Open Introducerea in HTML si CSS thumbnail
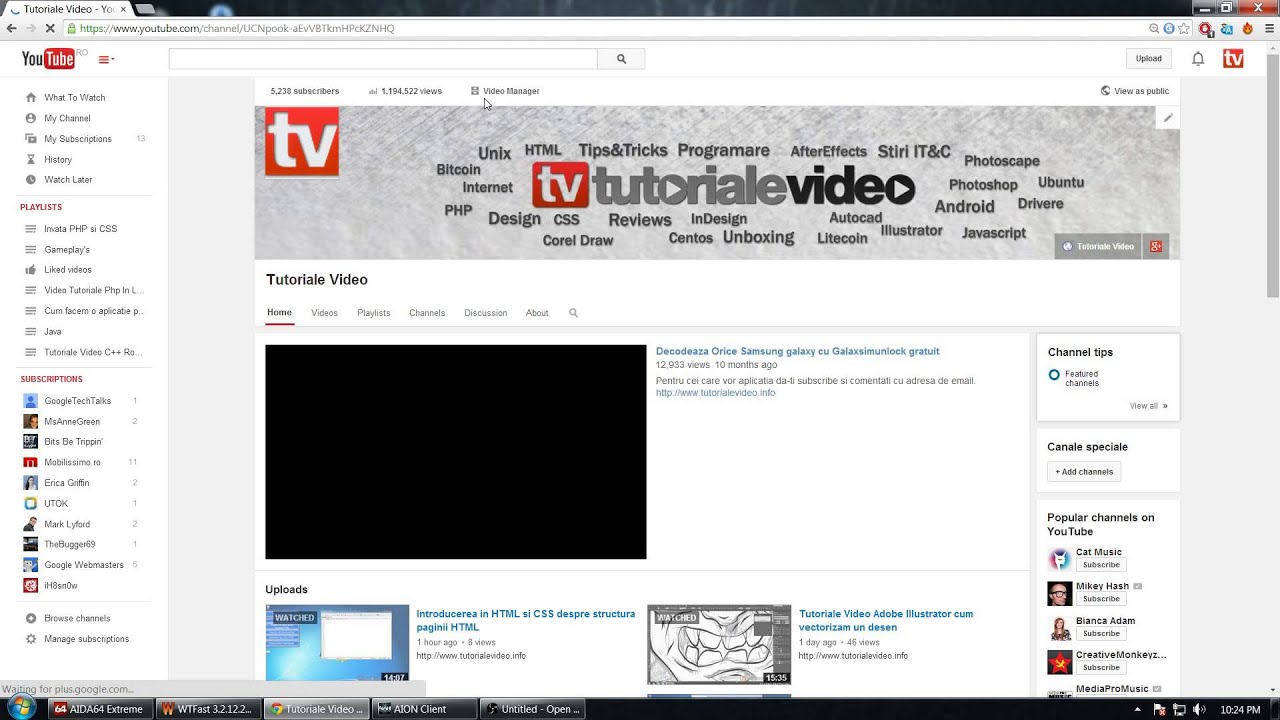 point(337,643)
